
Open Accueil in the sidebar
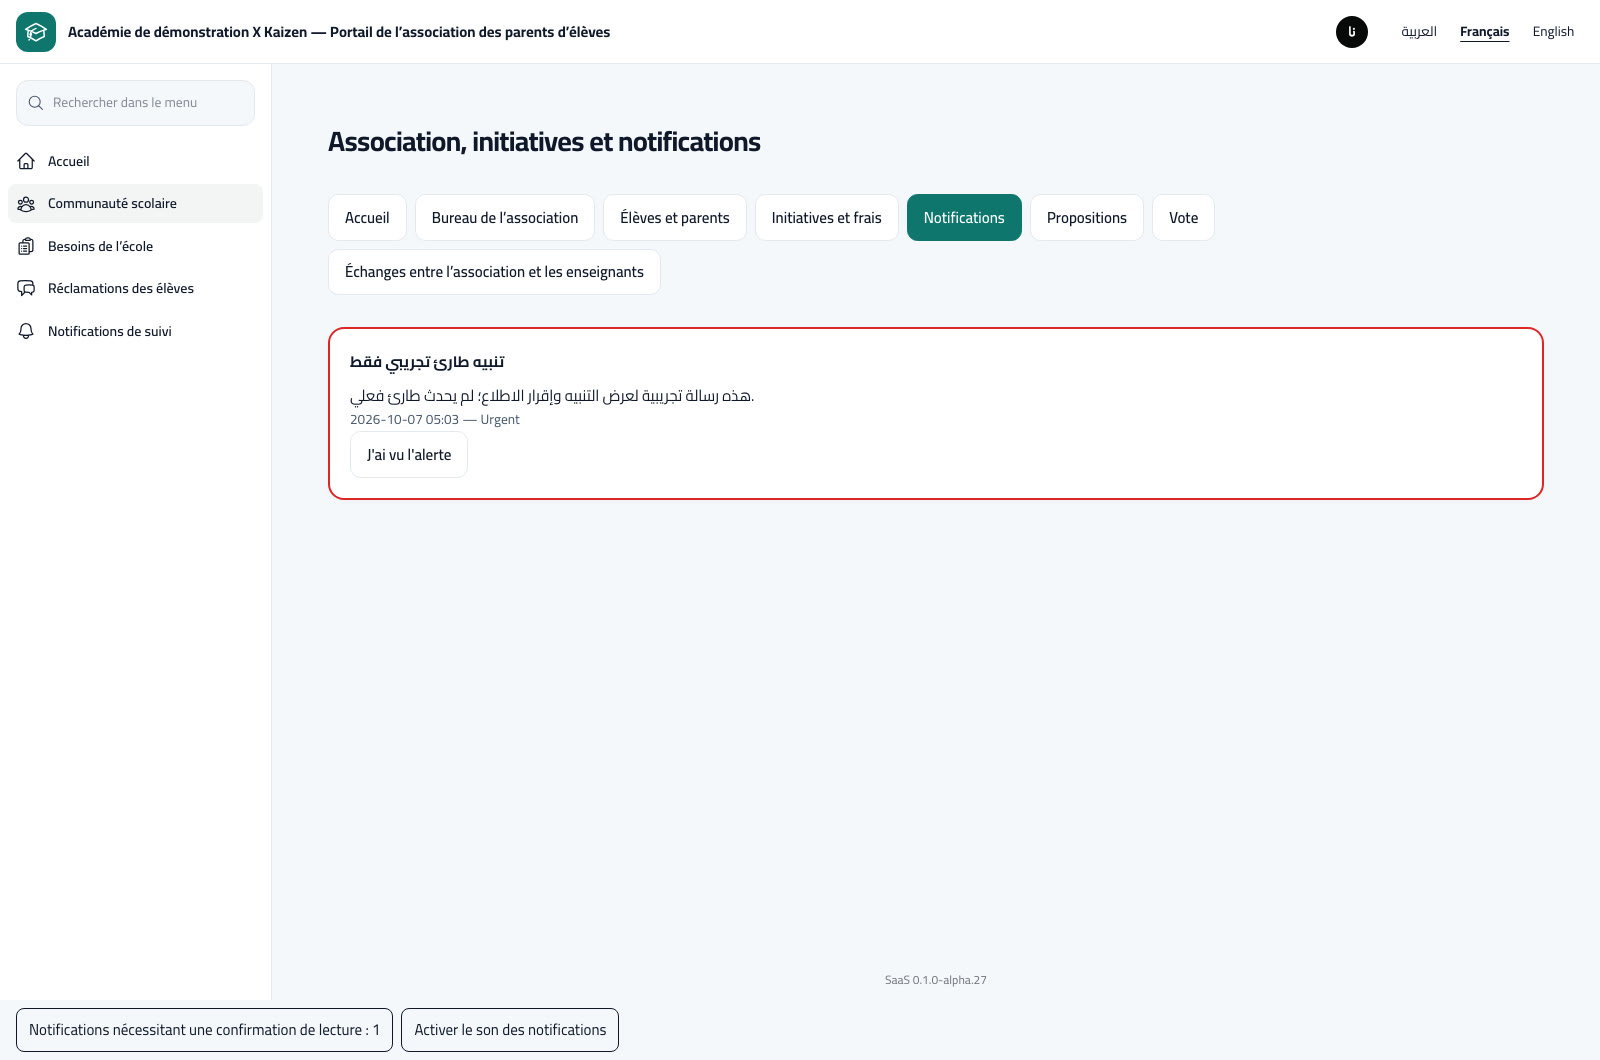(x=135, y=161)
